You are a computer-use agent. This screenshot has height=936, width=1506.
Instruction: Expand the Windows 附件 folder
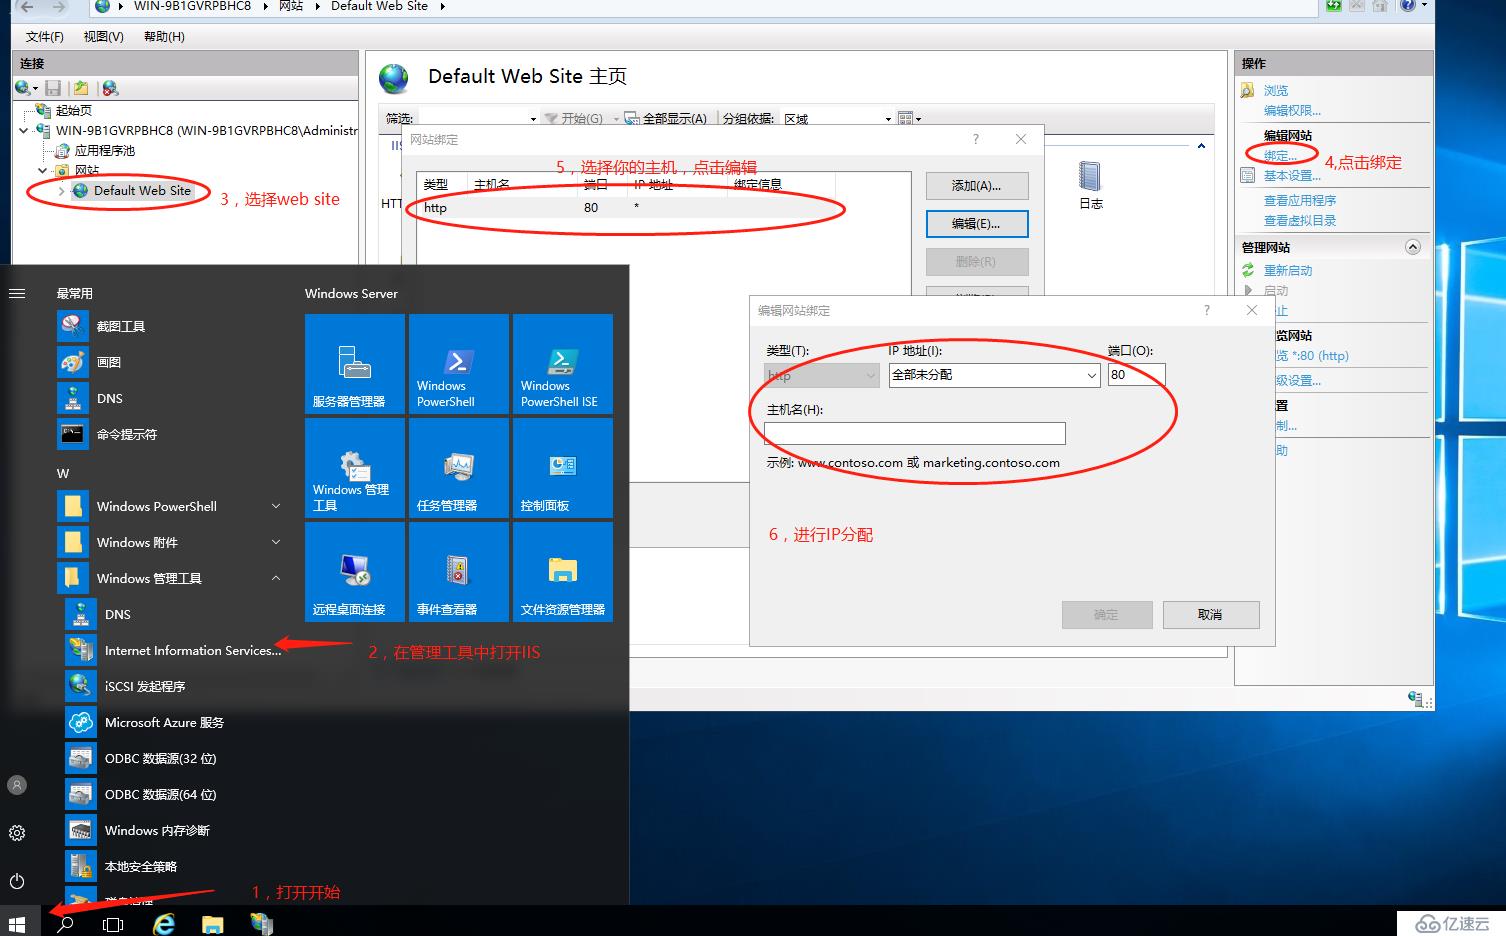pos(276,542)
